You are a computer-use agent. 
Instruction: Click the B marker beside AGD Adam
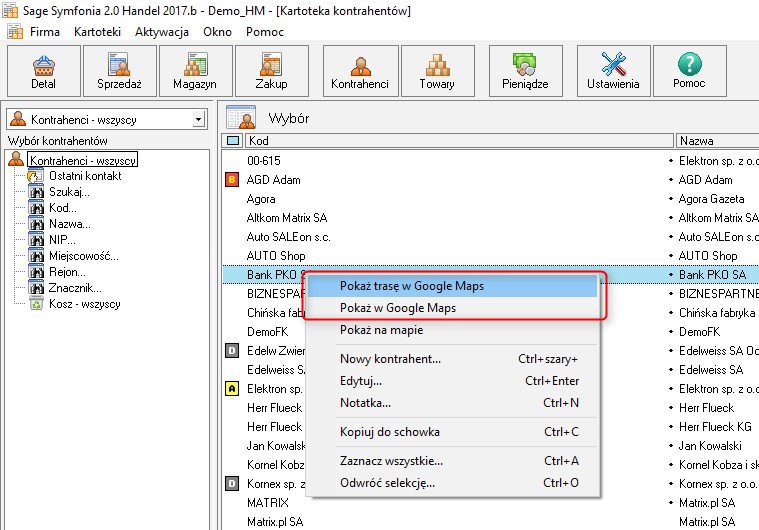coord(232,180)
